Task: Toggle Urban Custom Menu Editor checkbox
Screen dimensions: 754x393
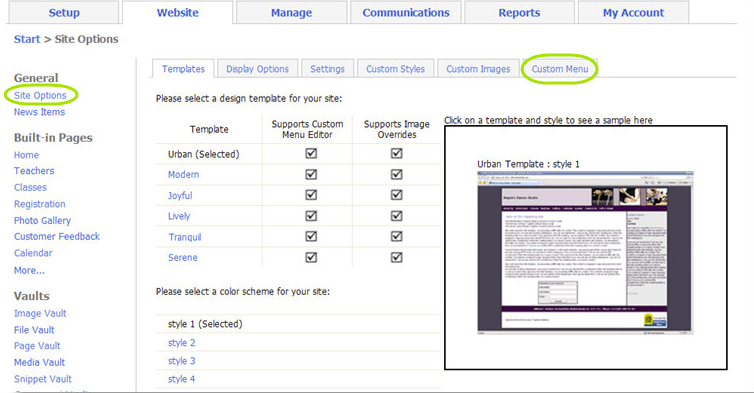Action: point(311,153)
